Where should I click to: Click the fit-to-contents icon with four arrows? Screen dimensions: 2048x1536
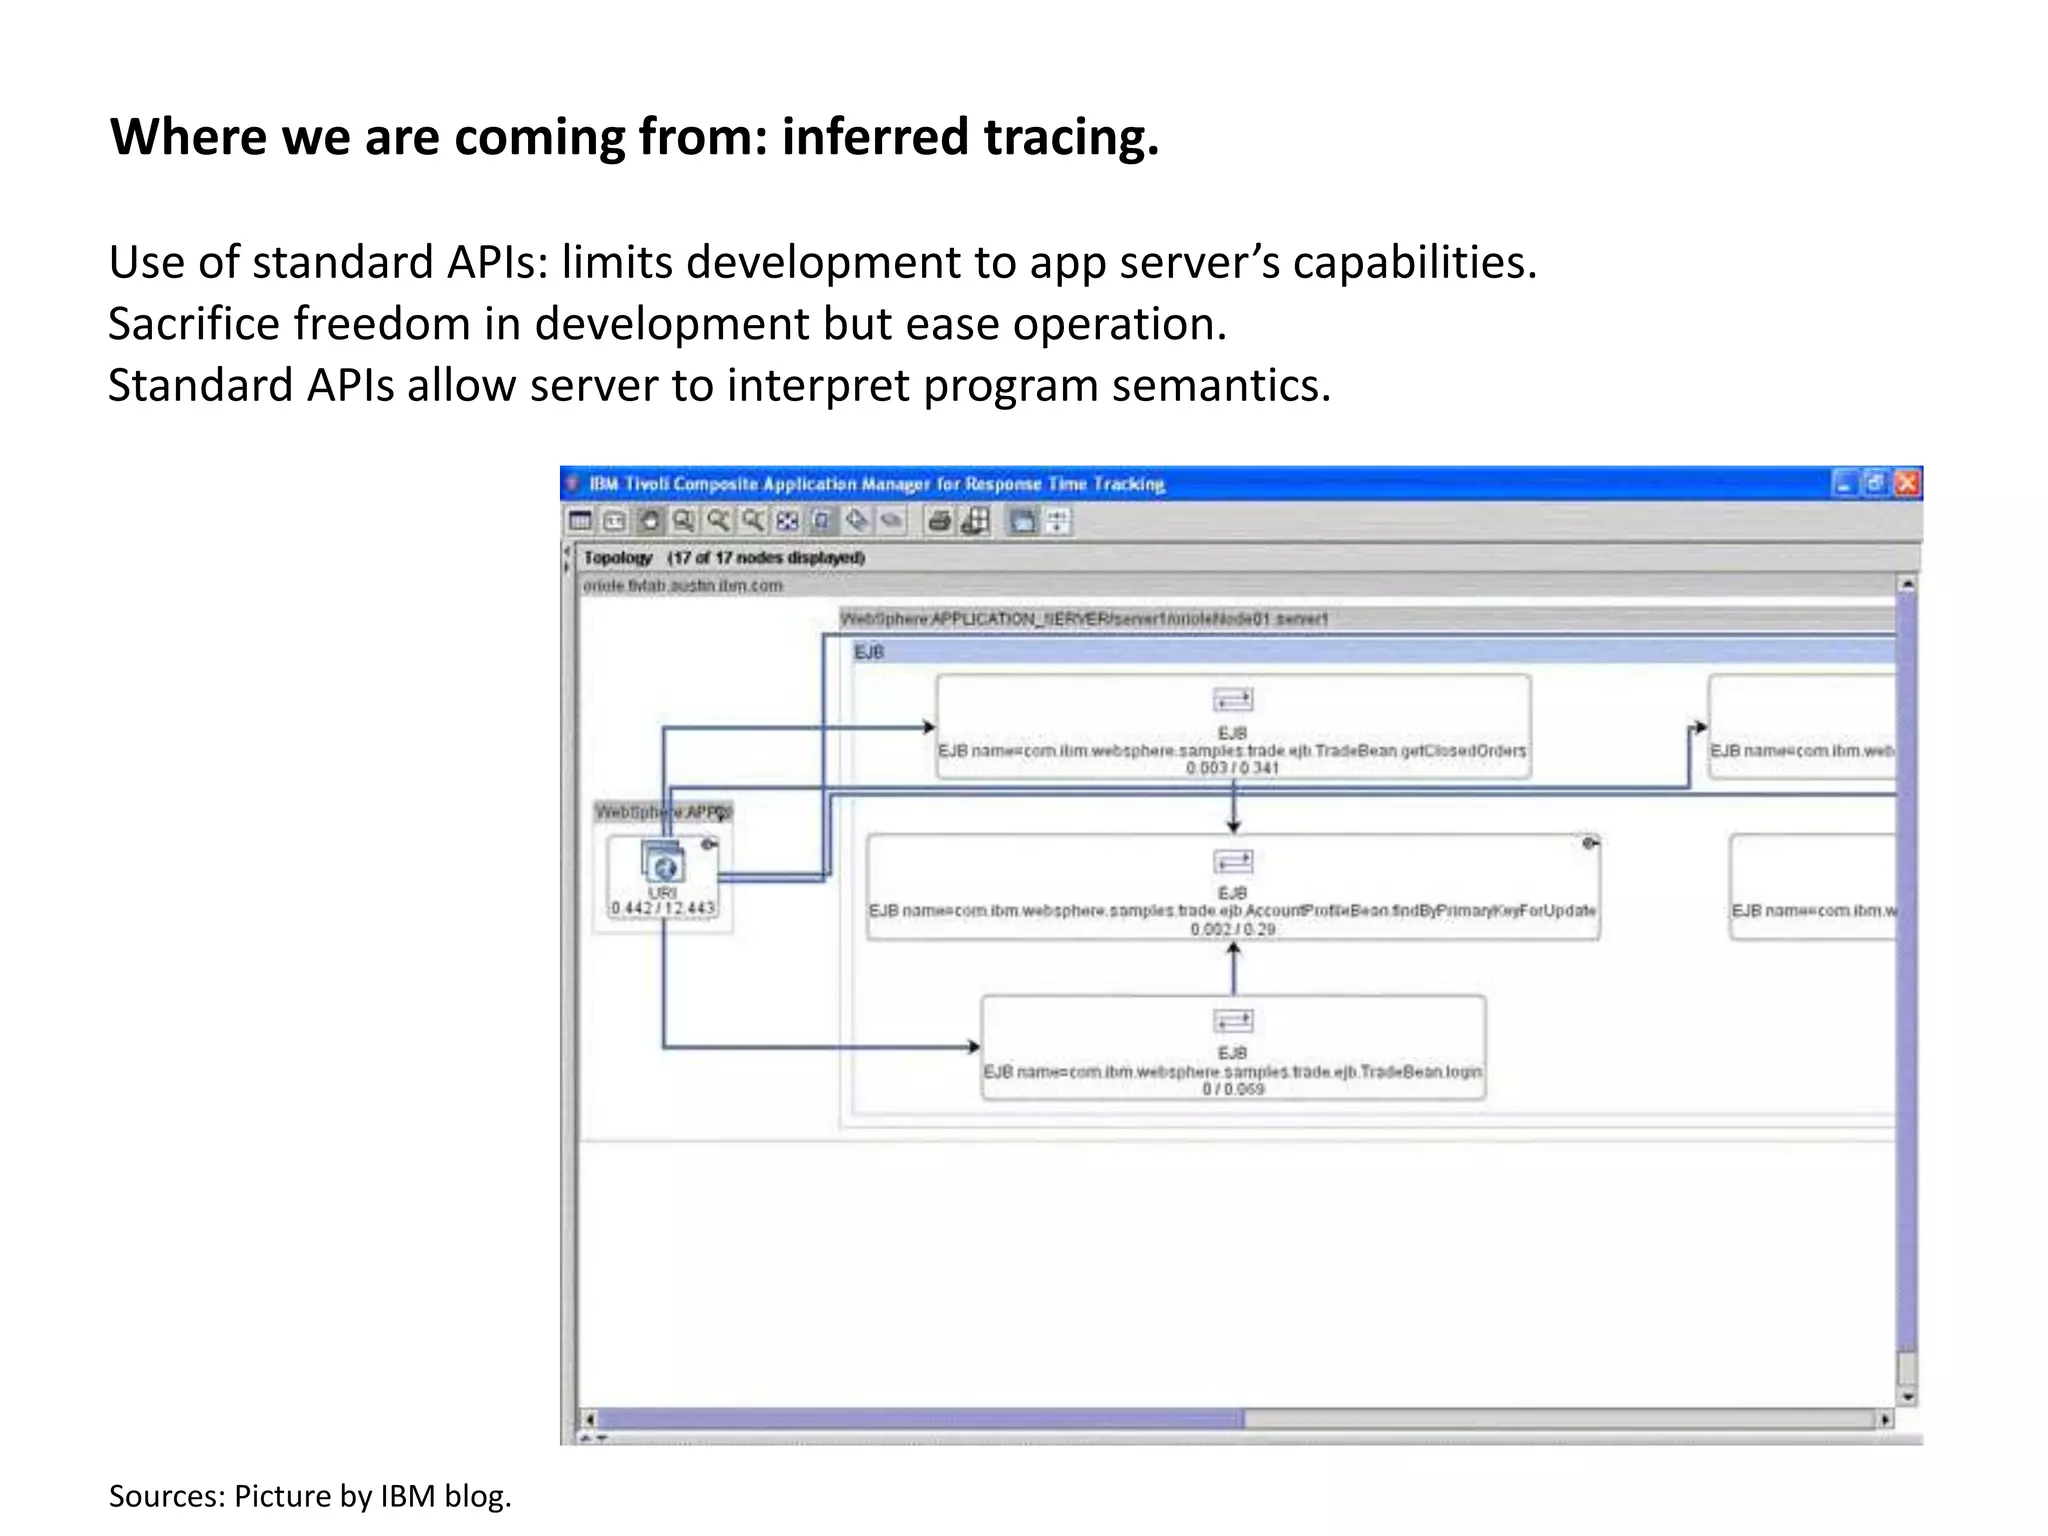pos(788,521)
